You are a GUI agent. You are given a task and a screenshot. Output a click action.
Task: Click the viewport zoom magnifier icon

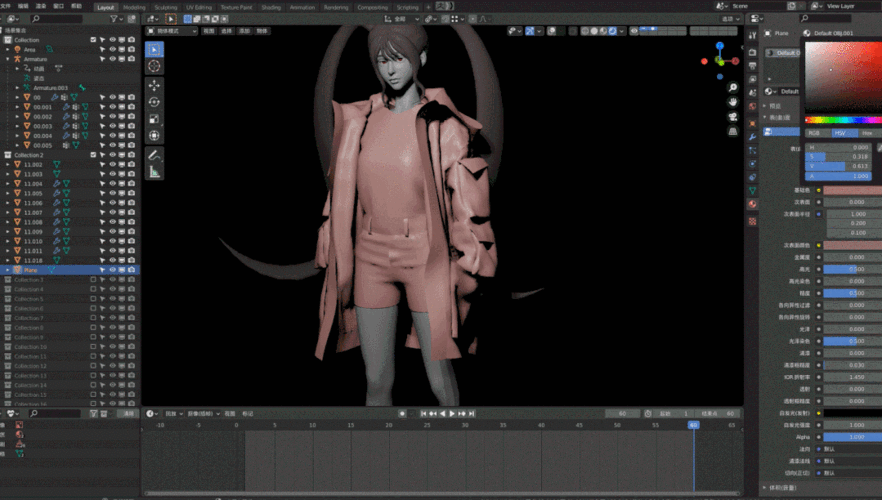tap(732, 88)
